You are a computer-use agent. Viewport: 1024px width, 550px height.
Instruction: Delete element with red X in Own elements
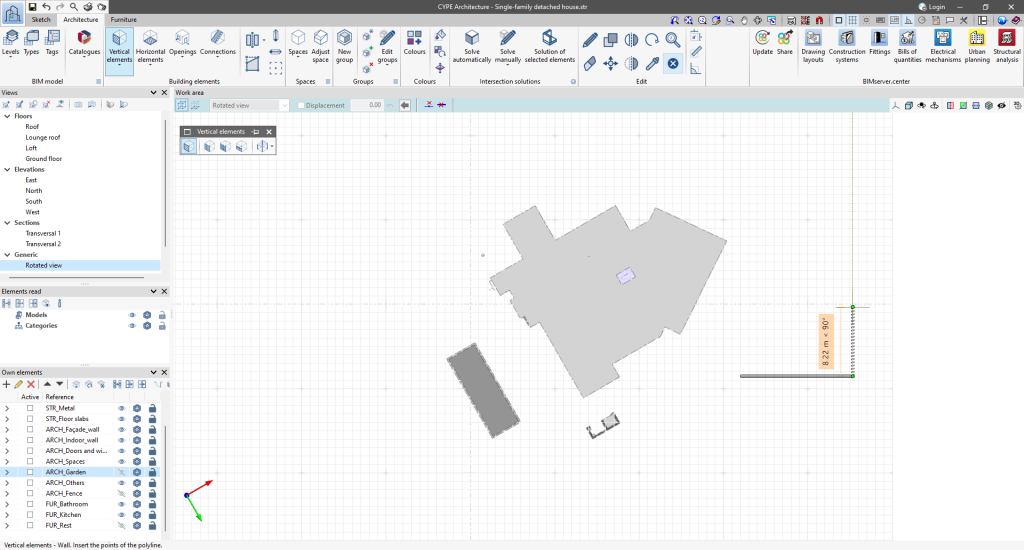[x=31, y=384]
